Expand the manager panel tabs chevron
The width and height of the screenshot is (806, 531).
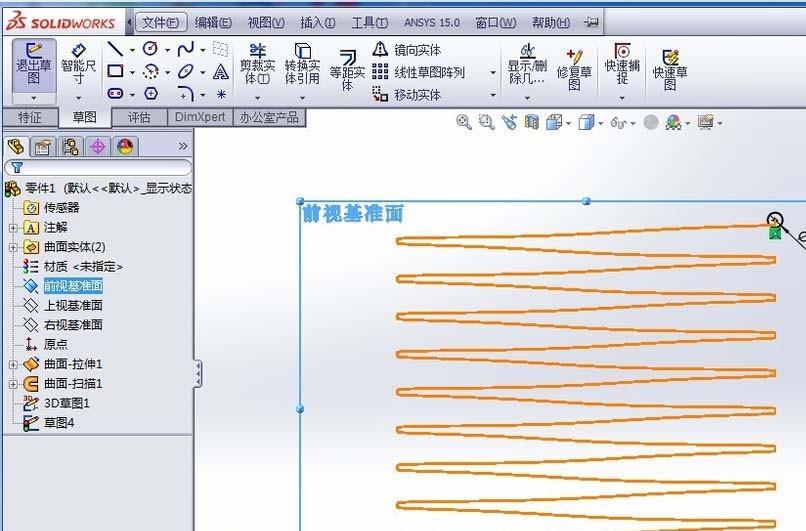coord(182,147)
